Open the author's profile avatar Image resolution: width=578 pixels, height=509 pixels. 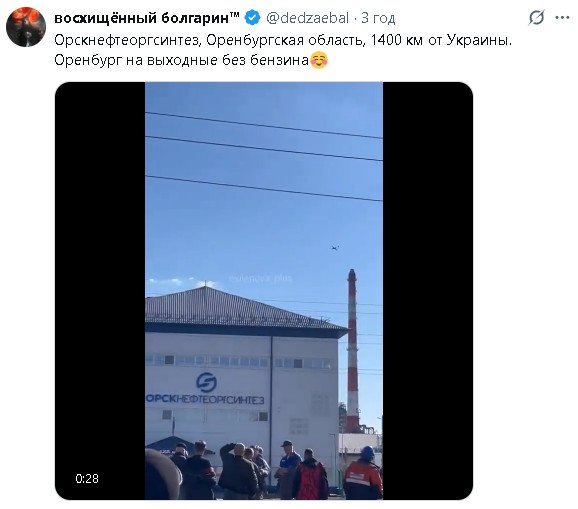[x=26, y=27]
